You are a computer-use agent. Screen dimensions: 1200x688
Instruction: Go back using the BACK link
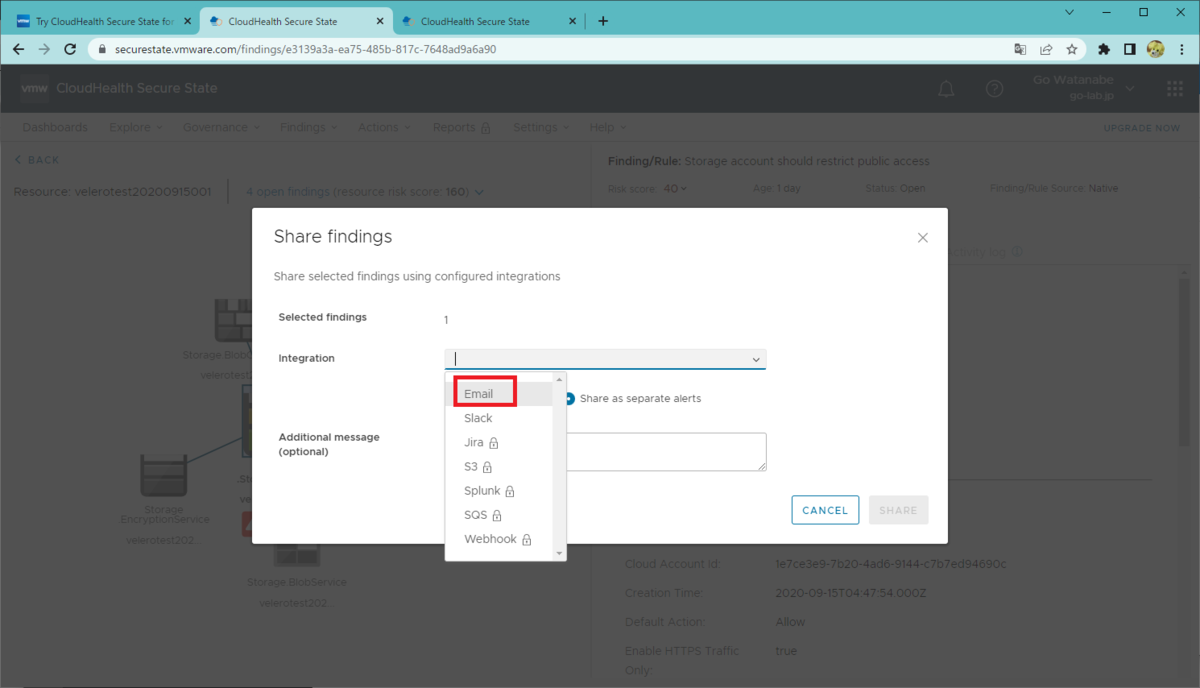(x=37, y=160)
